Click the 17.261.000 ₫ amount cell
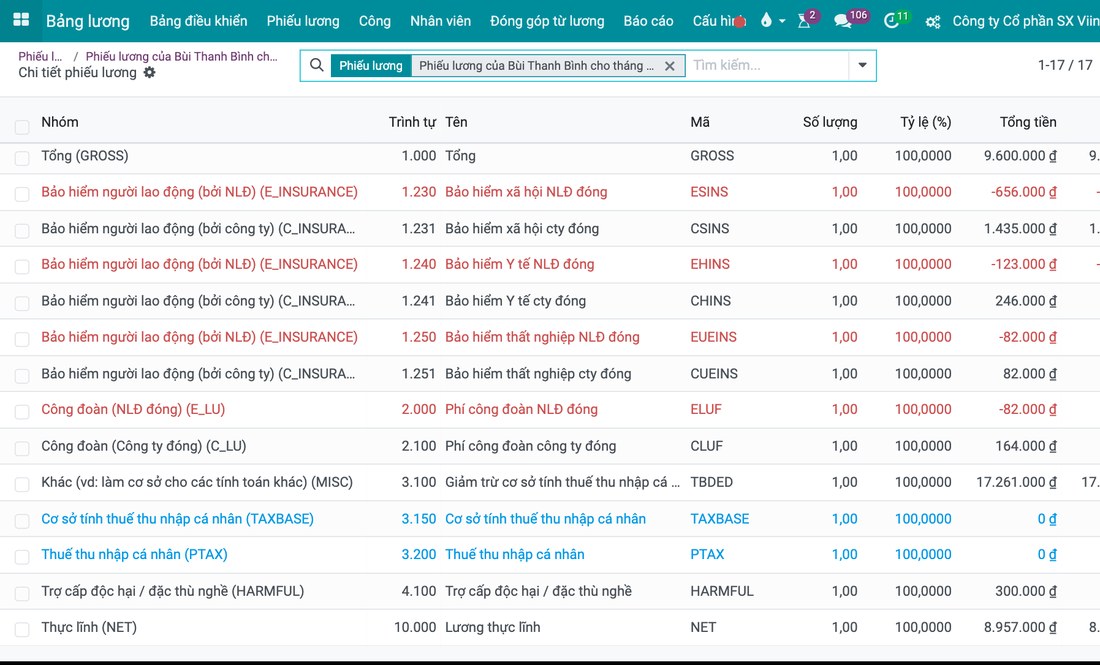Viewport: 1100px width, 665px height. tap(1016, 482)
